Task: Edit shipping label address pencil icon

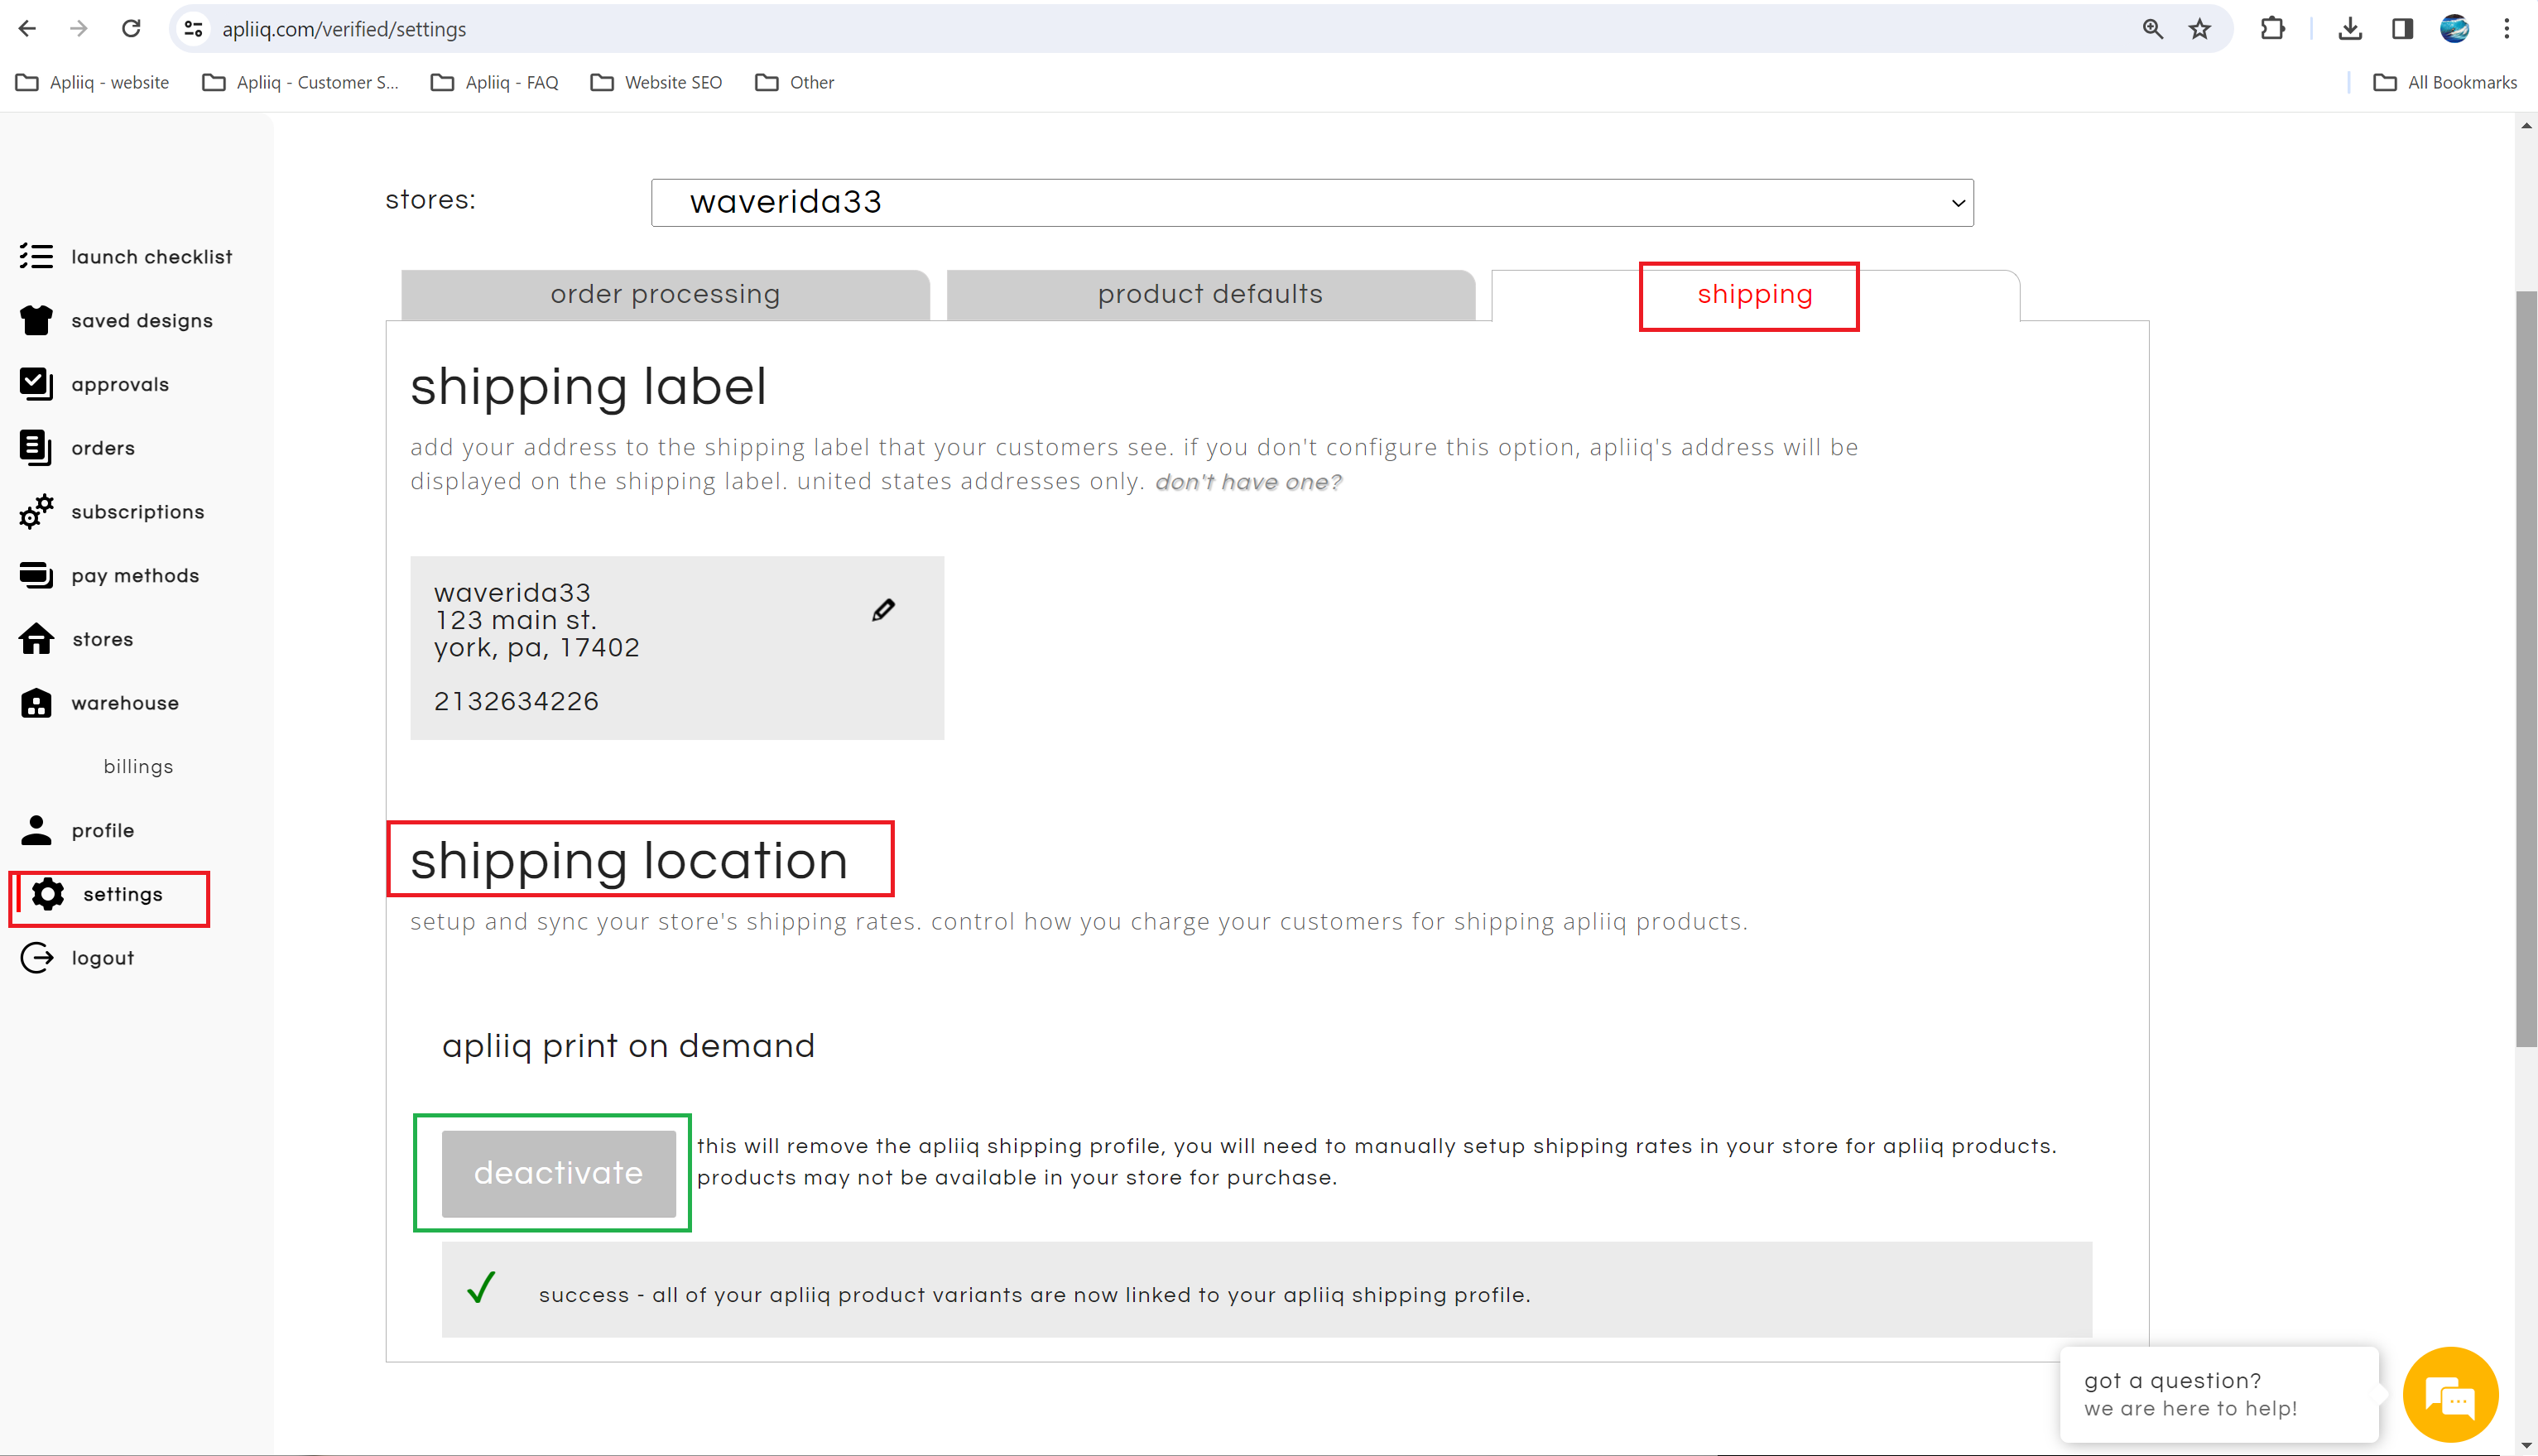Action: coord(883,610)
